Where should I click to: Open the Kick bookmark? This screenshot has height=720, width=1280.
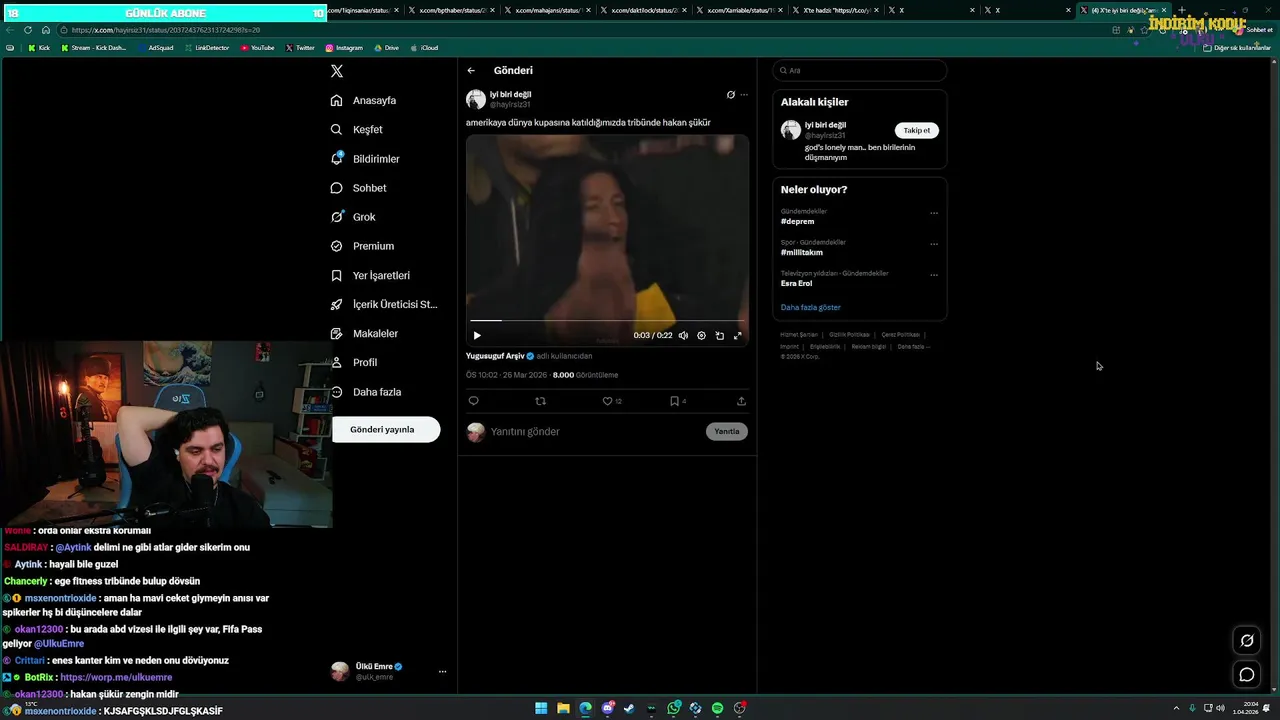coord(39,48)
